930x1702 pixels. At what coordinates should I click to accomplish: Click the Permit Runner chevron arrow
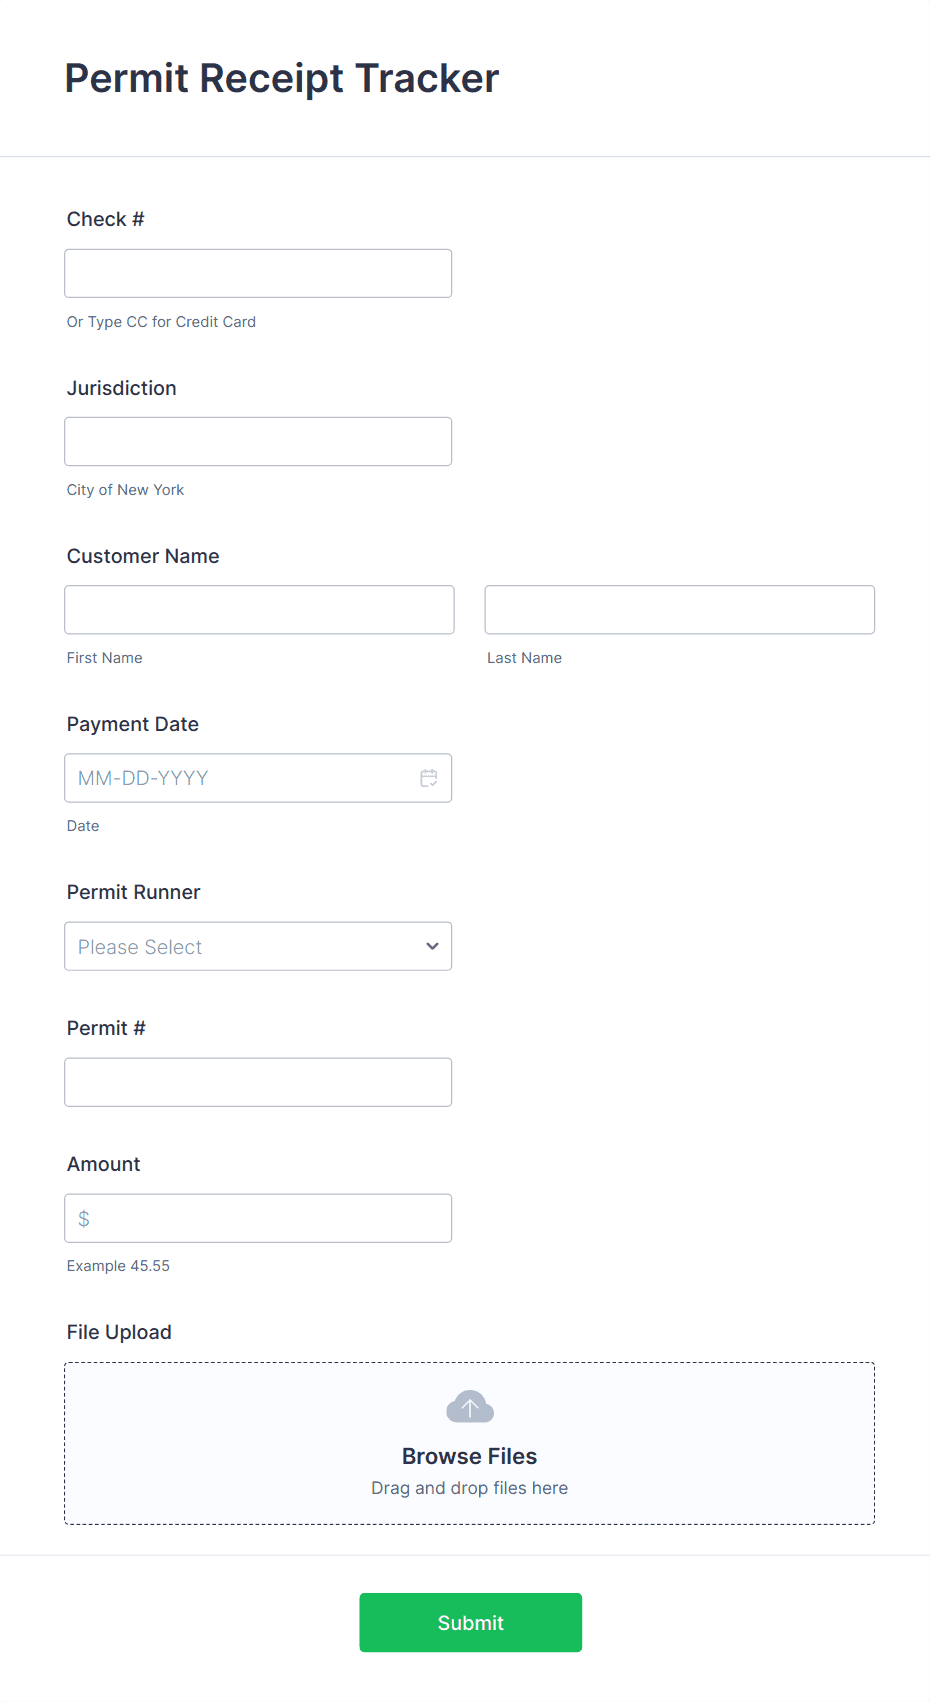[x=431, y=946]
